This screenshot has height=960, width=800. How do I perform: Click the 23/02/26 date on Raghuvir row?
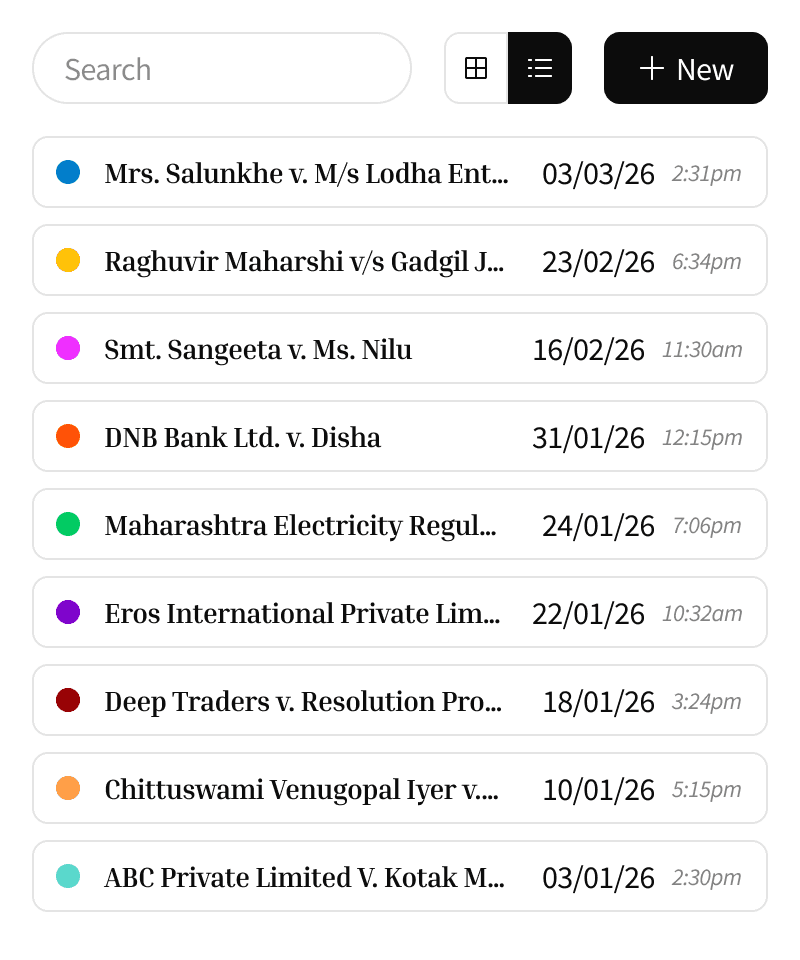click(x=598, y=262)
